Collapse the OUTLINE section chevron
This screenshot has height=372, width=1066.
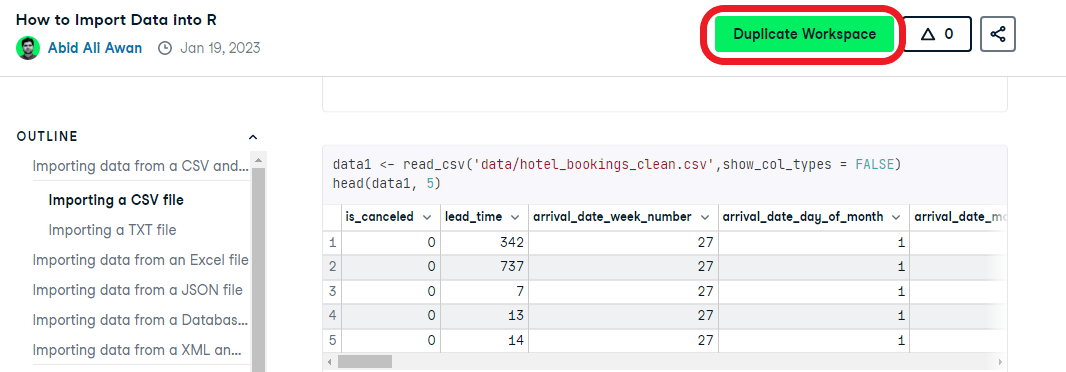point(253,137)
